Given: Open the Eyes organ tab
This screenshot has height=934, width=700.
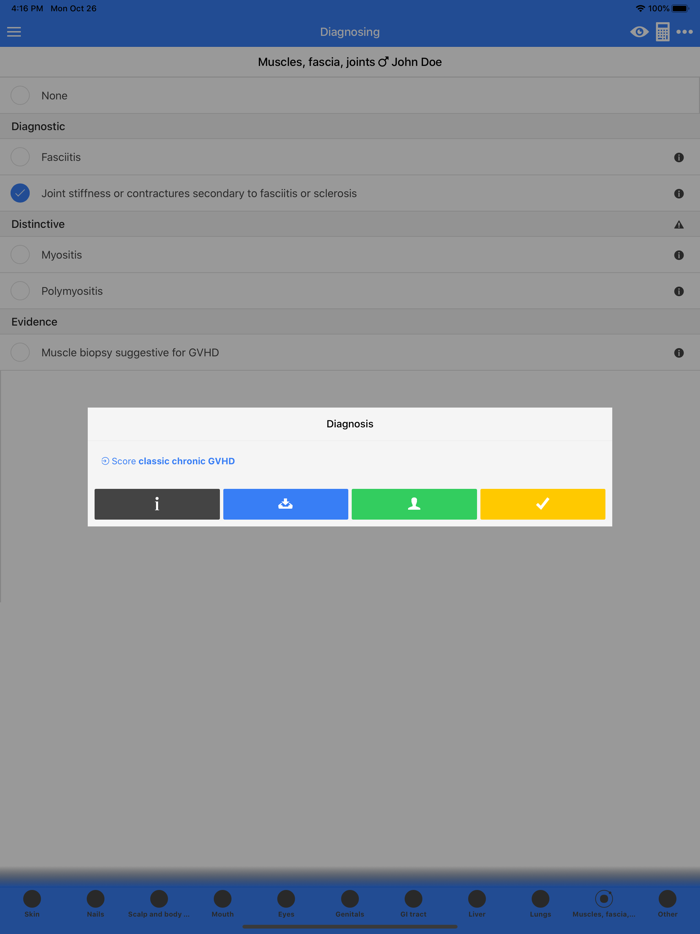Looking at the screenshot, I should 286,904.
